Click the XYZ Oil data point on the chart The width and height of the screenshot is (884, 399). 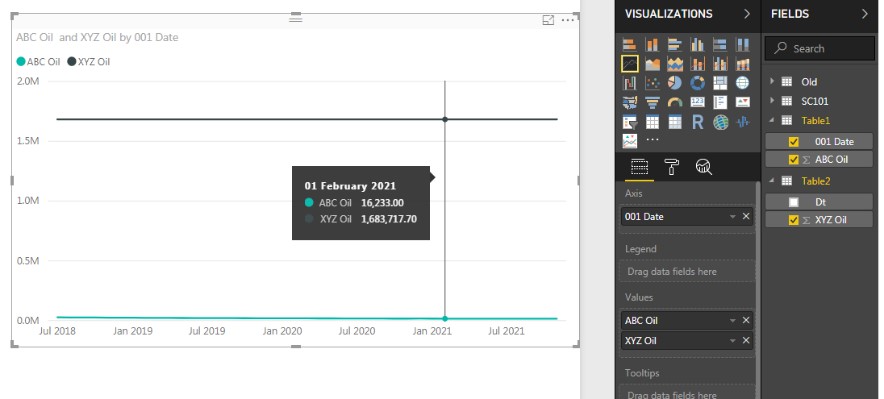coord(445,119)
